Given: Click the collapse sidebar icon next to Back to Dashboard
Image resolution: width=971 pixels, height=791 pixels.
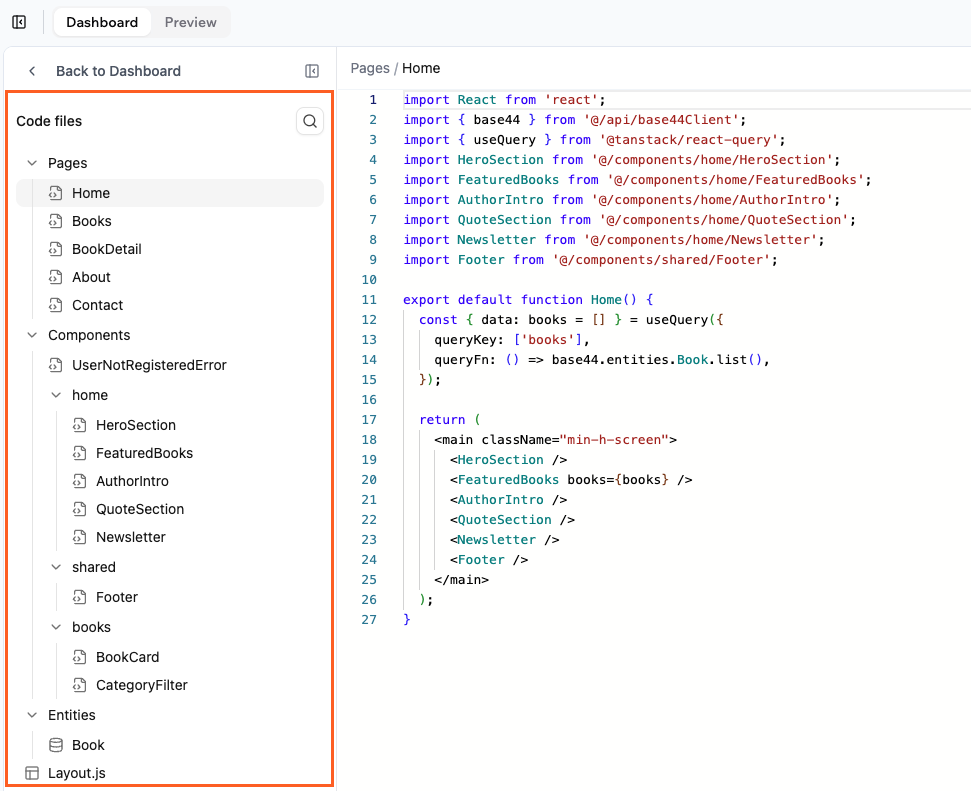Looking at the screenshot, I should click(311, 70).
